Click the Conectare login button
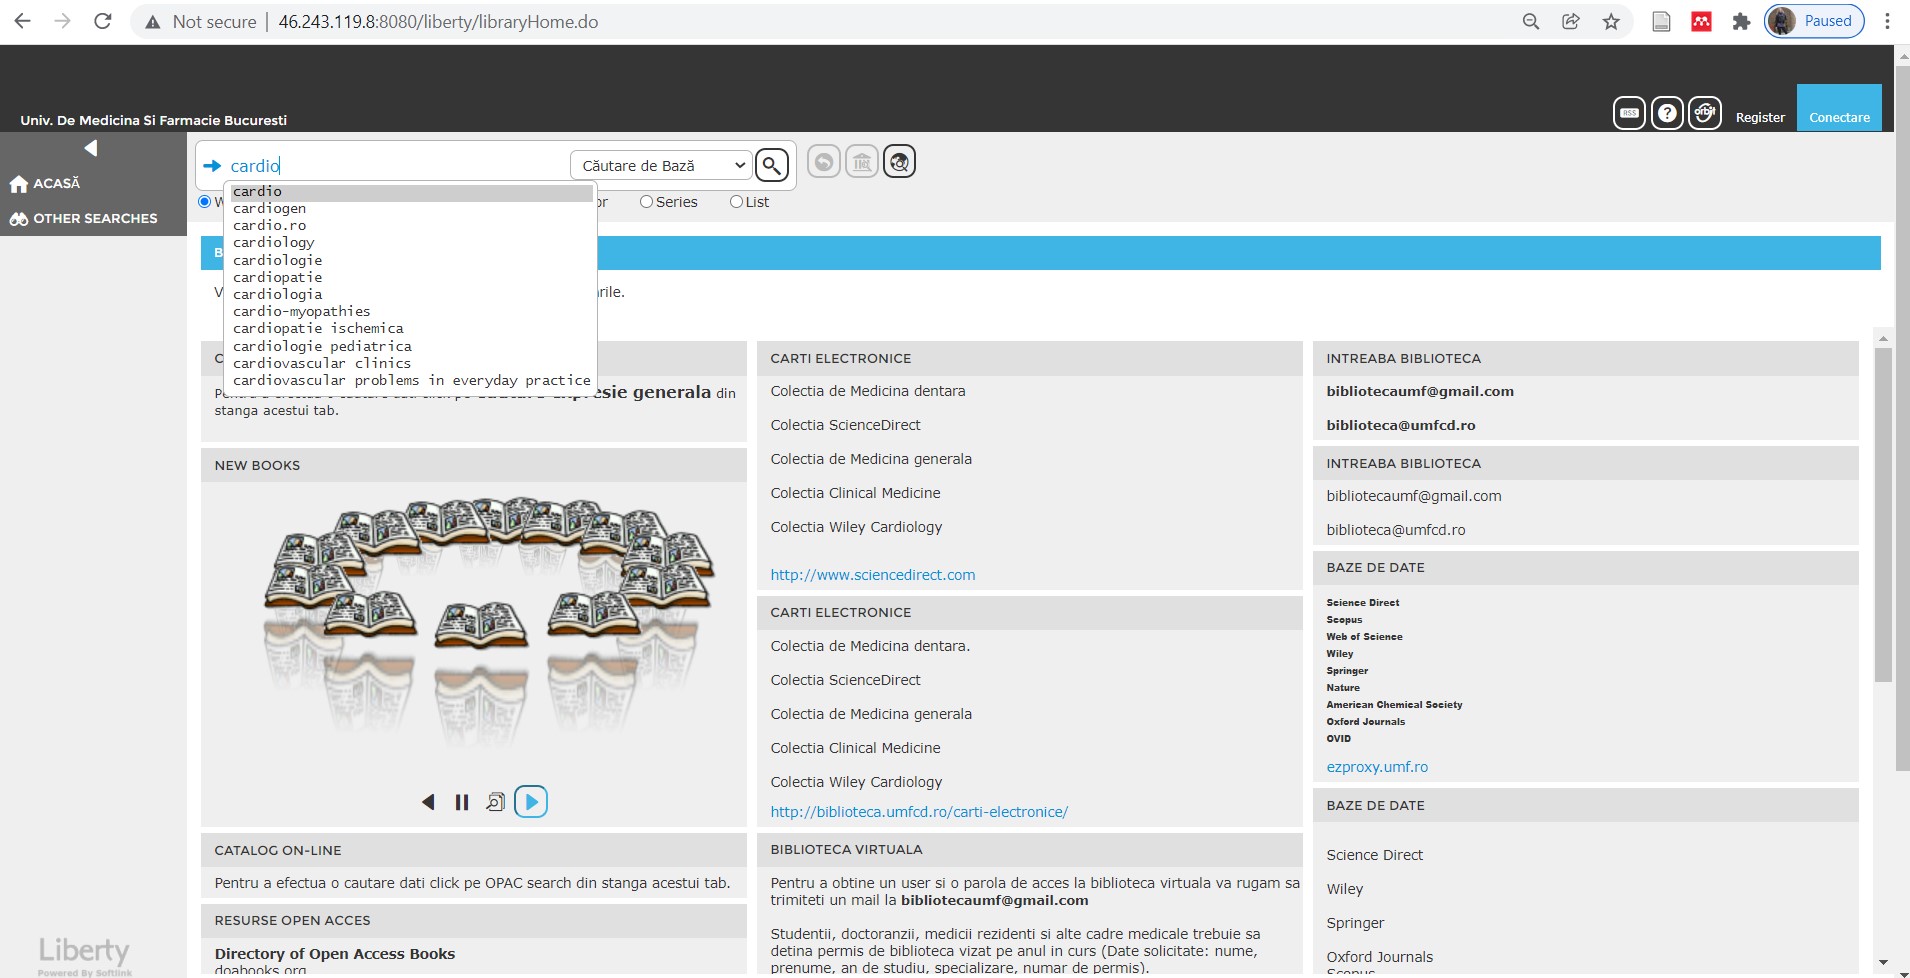This screenshot has height=978, width=1910. click(x=1838, y=117)
